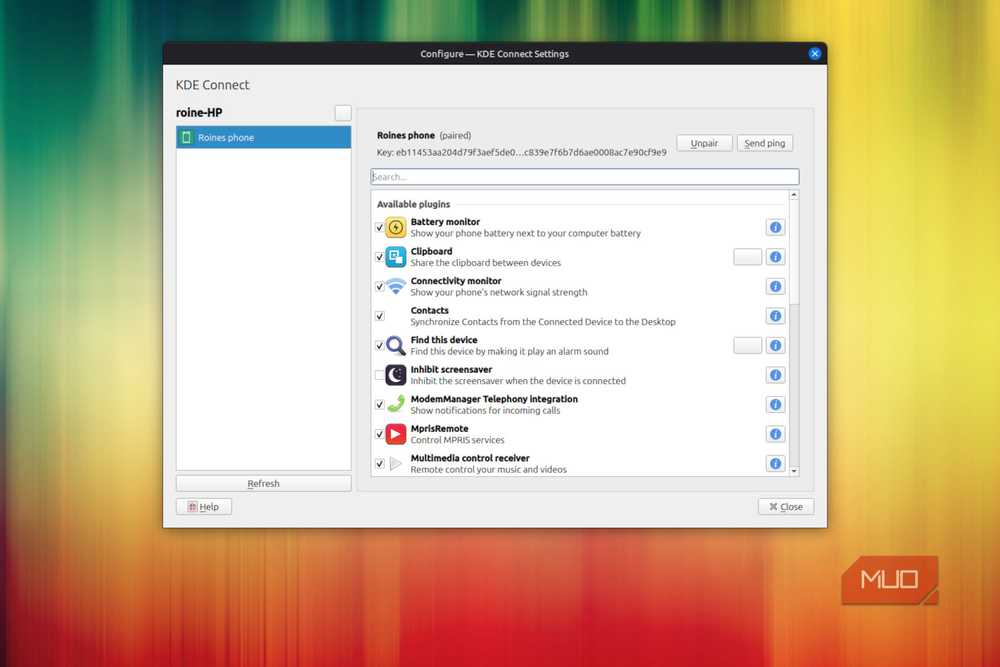Focus the plugin Search field
The image size is (1000, 667).
tap(585, 177)
